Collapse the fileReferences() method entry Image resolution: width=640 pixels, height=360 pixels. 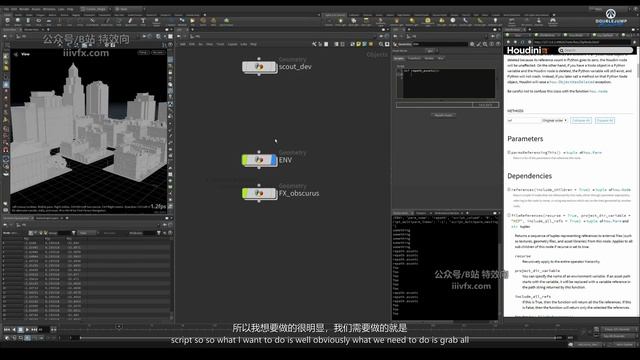pos(509,215)
